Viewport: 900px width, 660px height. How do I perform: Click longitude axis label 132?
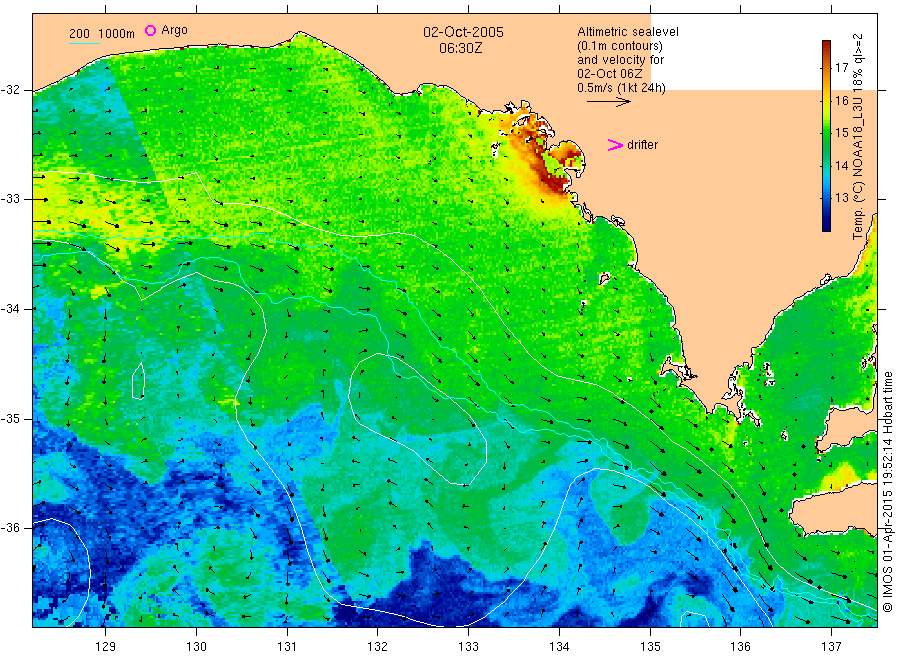[x=378, y=647]
